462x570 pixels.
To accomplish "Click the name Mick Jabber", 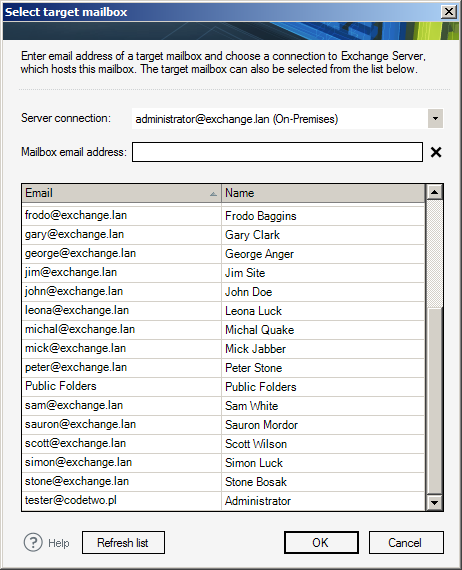I will point(255,349).
